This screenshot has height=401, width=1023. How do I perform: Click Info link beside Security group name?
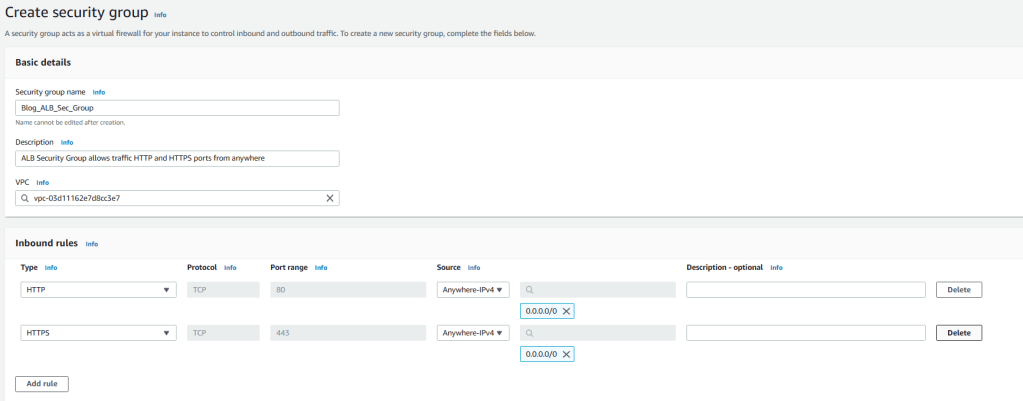coord(99,92)
